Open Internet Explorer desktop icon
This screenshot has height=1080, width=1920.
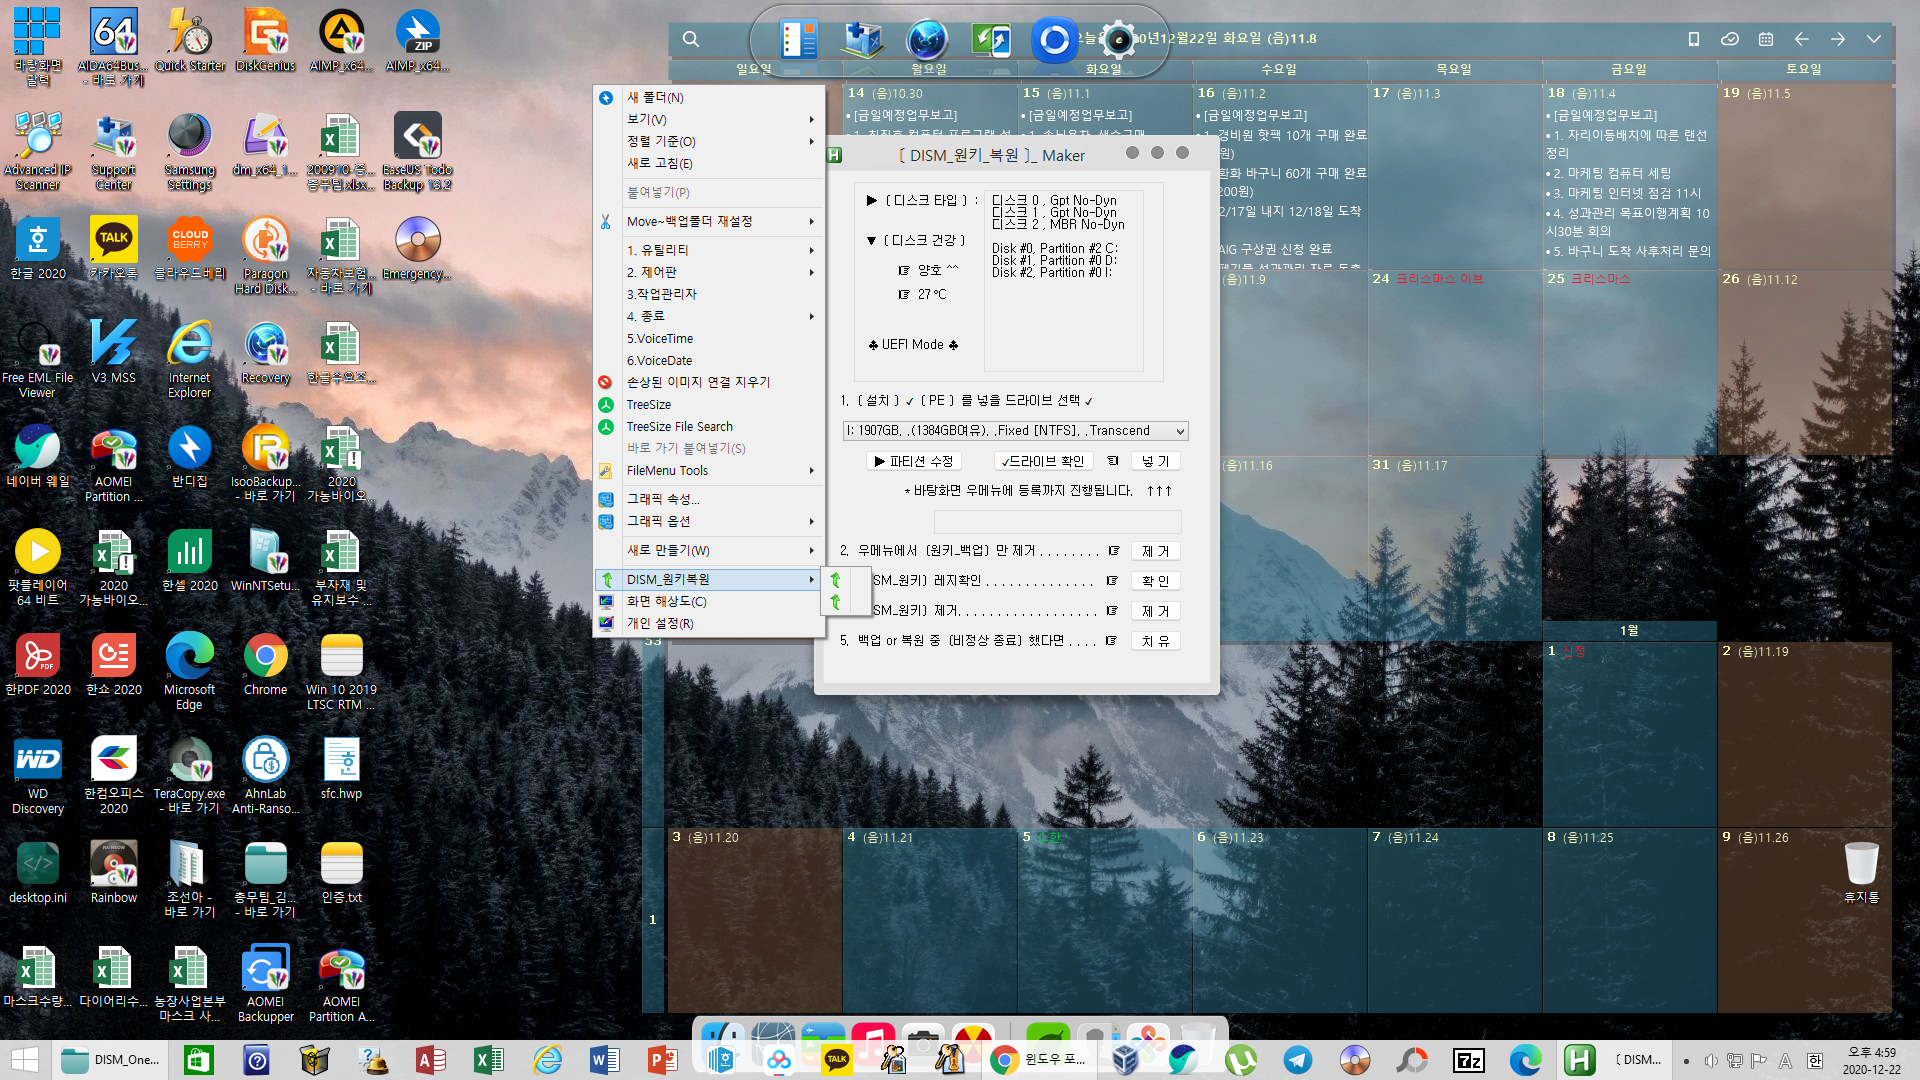click(x=189, y=360)
